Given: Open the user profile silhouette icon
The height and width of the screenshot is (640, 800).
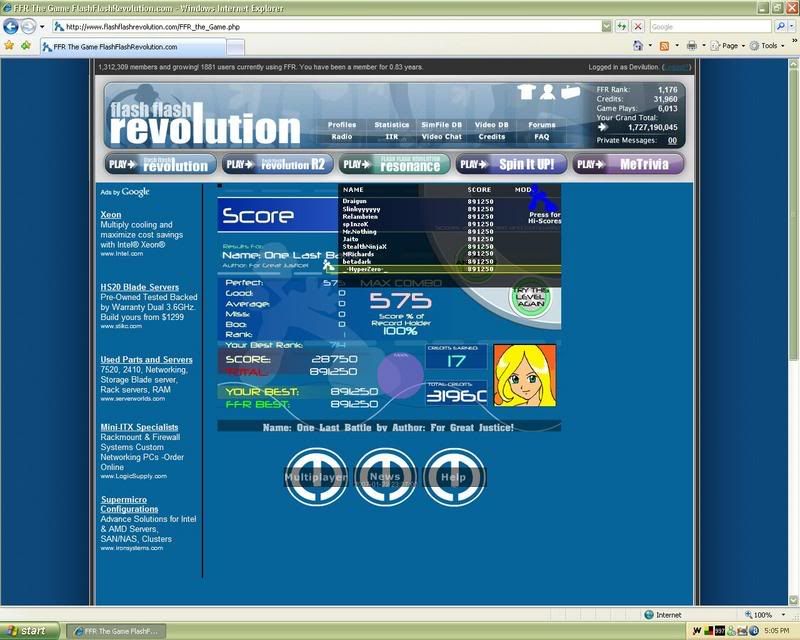Looking at the screenshot, I should (548, 92).
